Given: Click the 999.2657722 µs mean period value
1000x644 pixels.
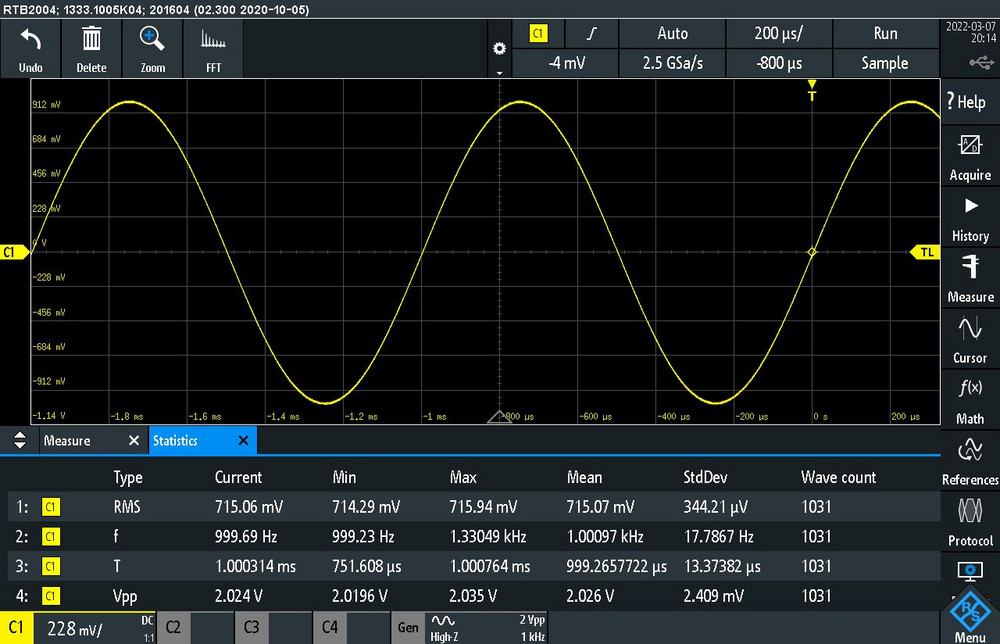Looking at the screenshot, I should click(617, 566).
